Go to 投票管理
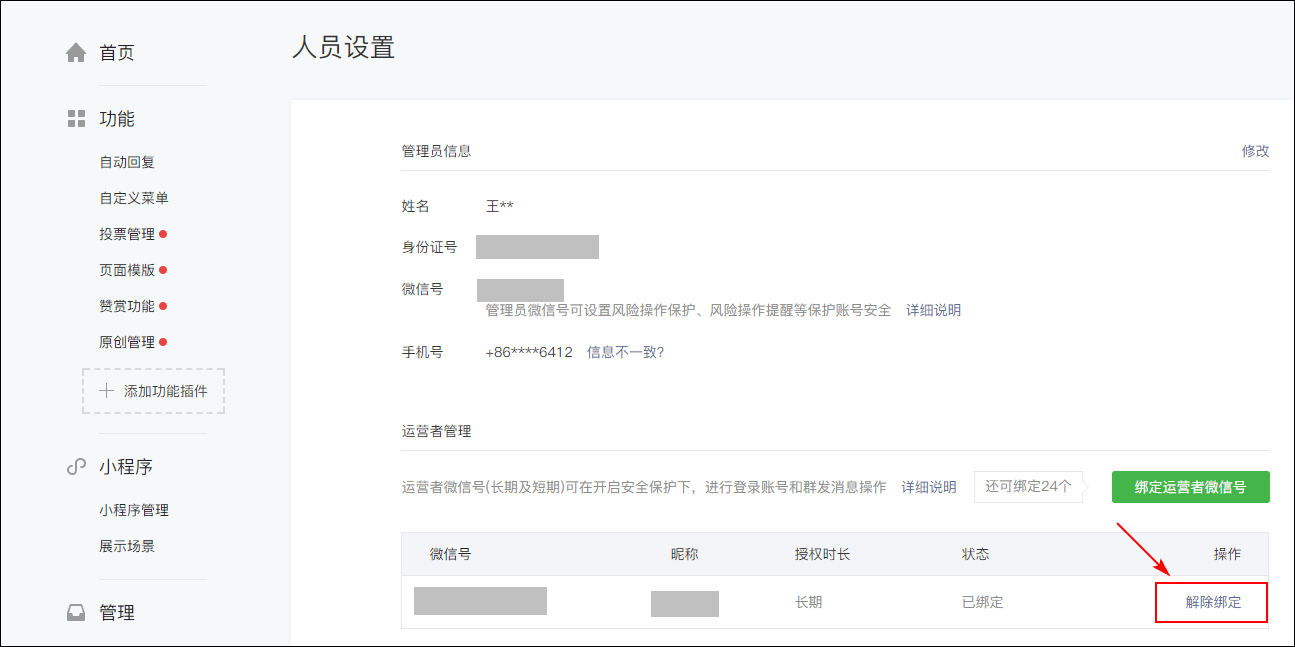1295x647 pixels. (x=127, y=234)
